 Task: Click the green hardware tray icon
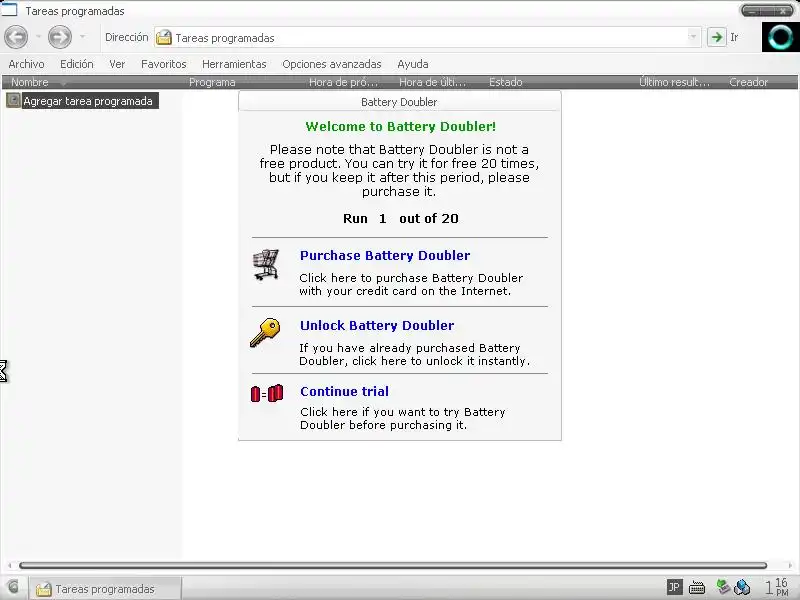point(722,587)
